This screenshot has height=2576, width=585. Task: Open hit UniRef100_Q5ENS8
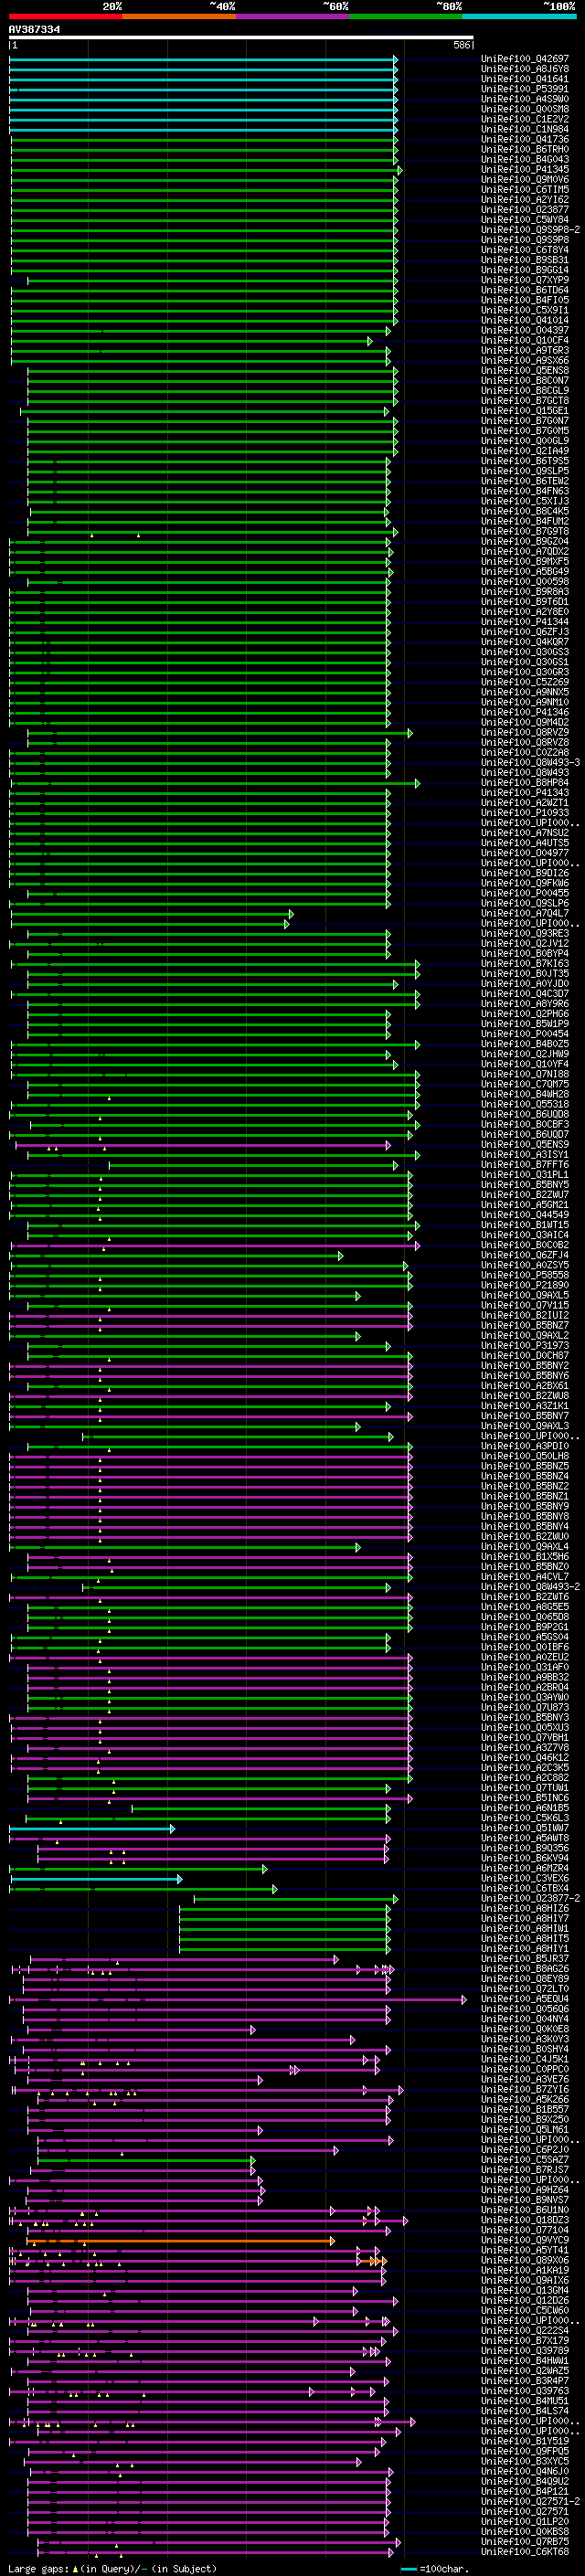pos(525,371)
